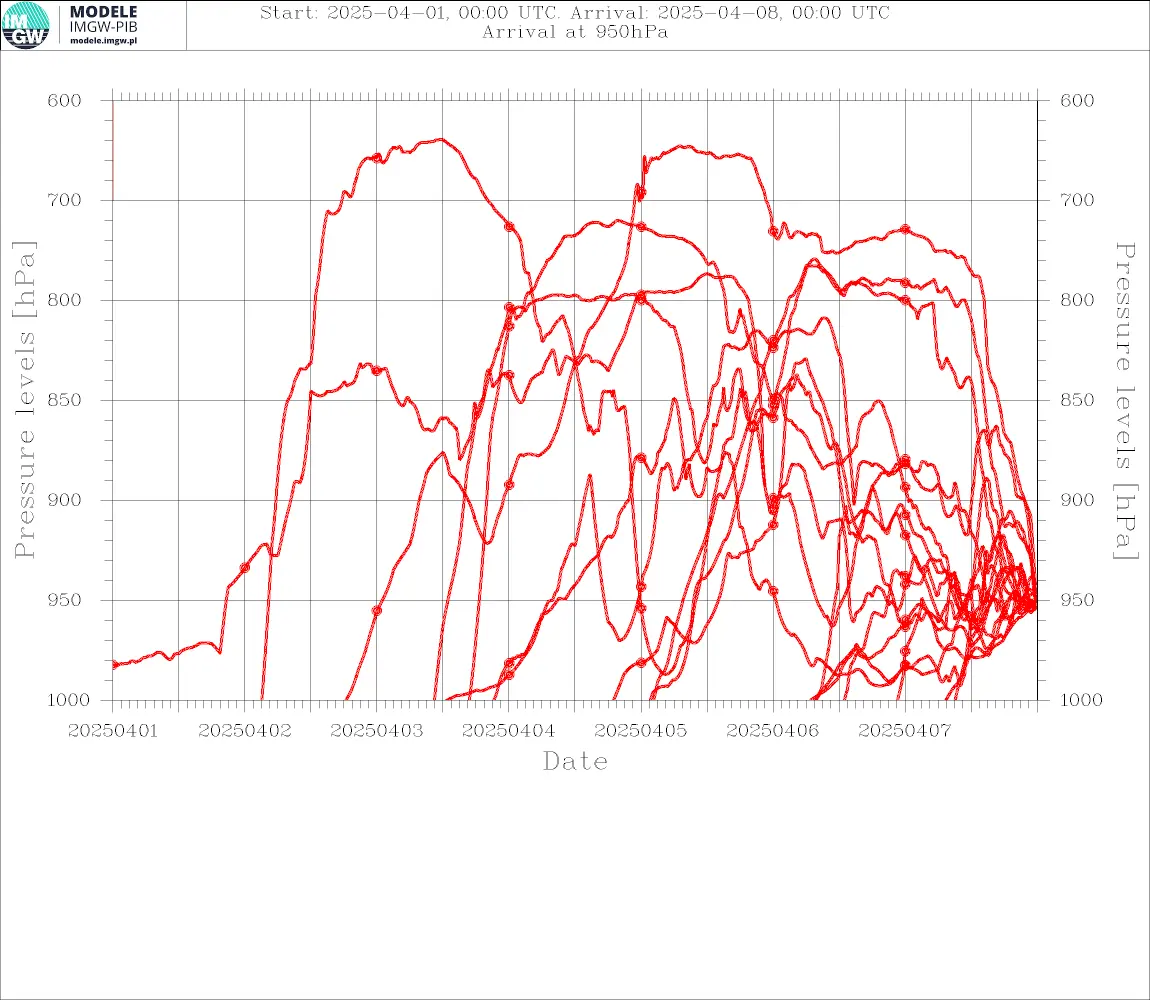Click the left 'Pressure levels [hPa]' axis title
This screenshot has height=1000, width=1150.
24,400
